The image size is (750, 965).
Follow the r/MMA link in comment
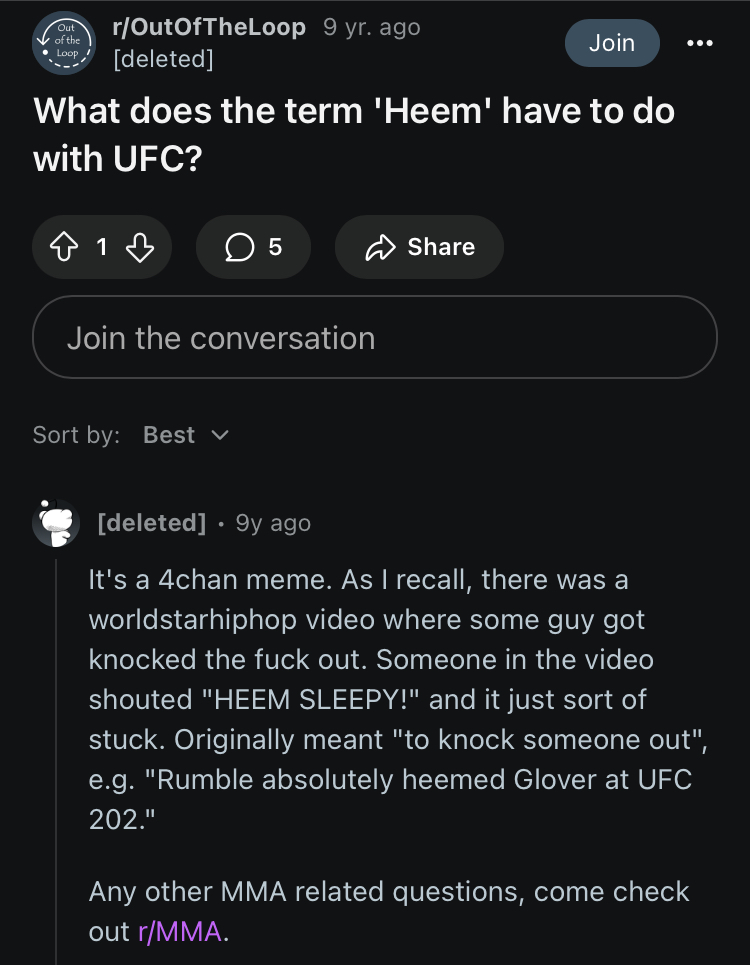pos(180,931)
